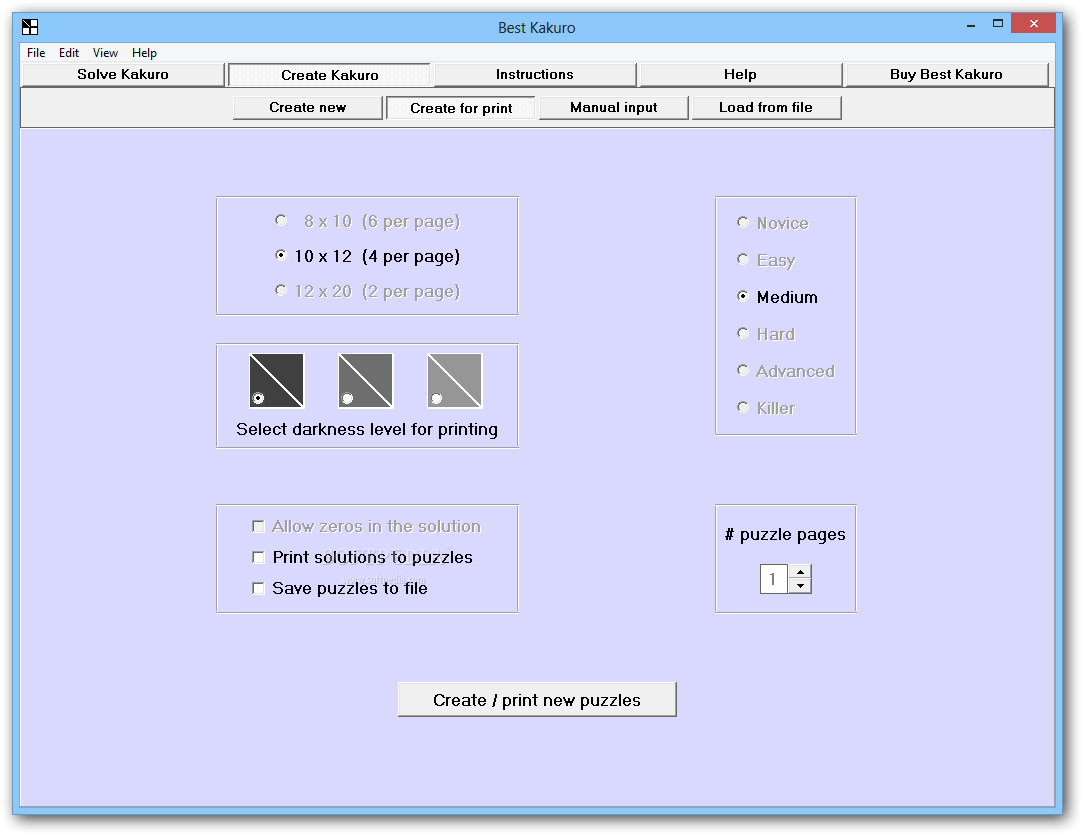
Task: Choose 8 x 10 (6 per page) size
Action: point(367,221)
